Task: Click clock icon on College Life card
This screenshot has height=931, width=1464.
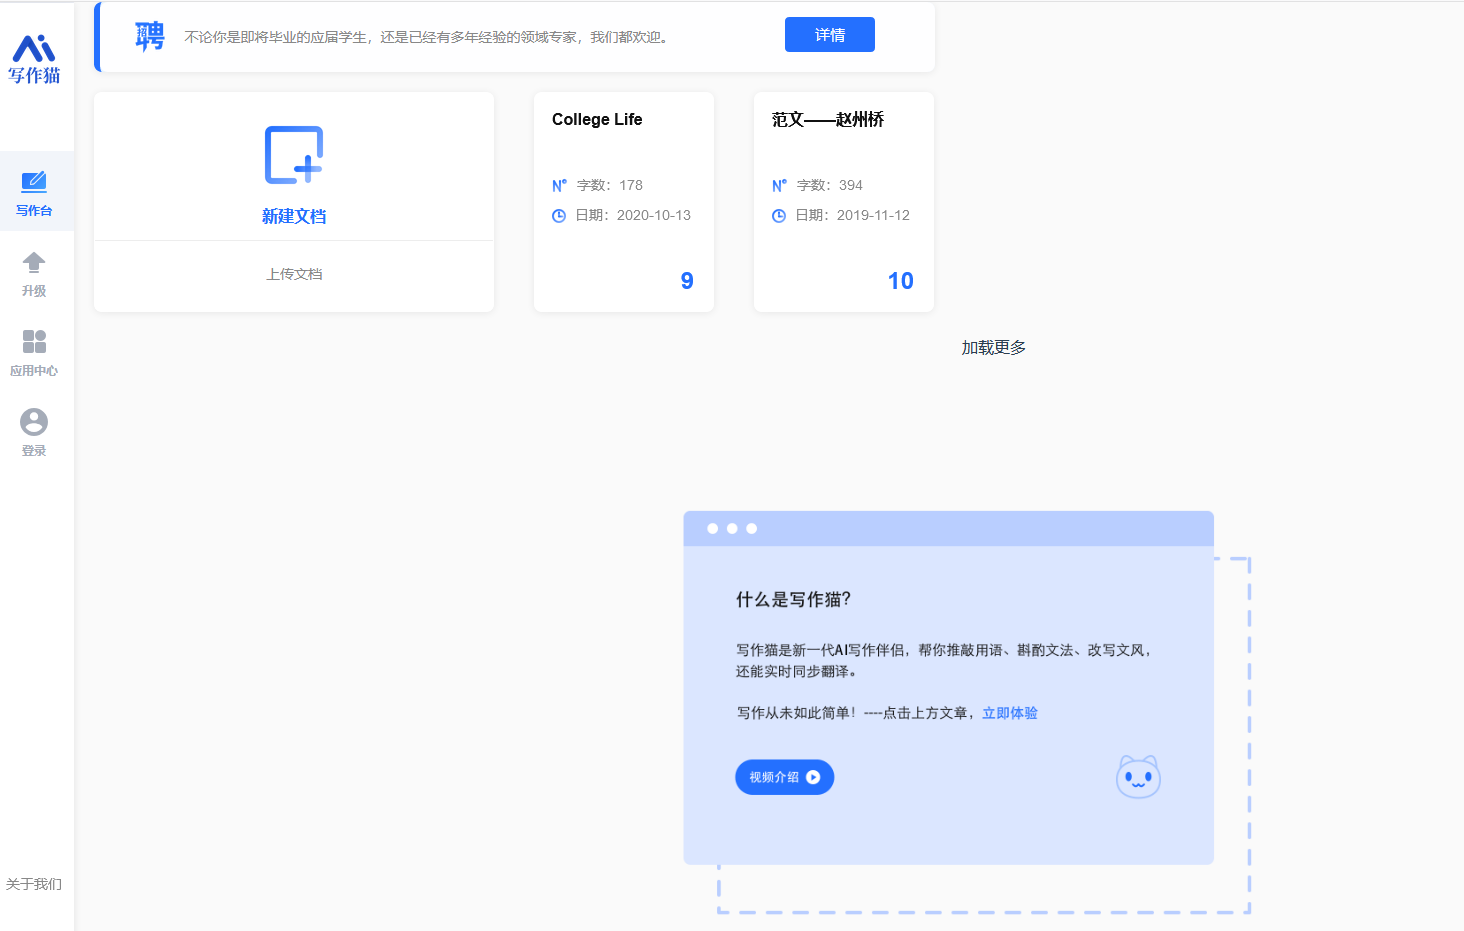Action: click(x=559, y=215)
